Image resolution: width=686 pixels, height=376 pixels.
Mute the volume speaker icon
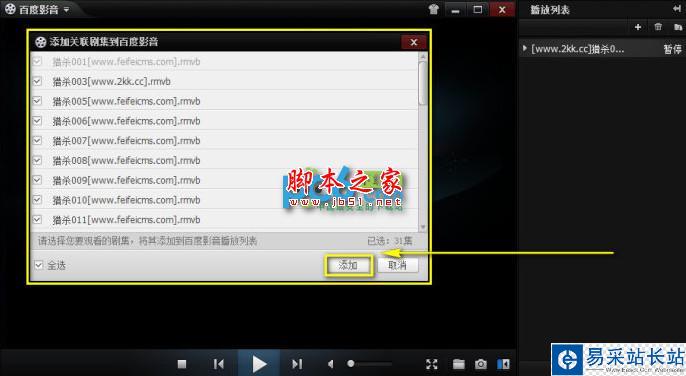click(x=331, y=364)
